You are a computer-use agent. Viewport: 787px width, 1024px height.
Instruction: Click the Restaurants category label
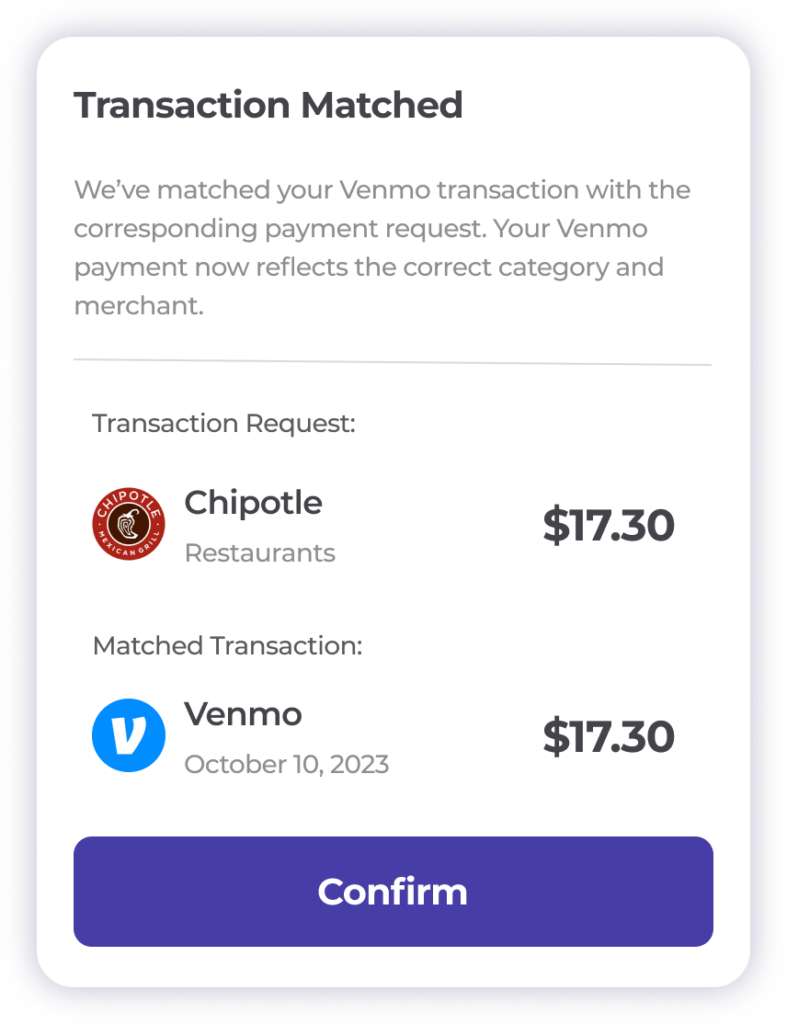[259, 553]
